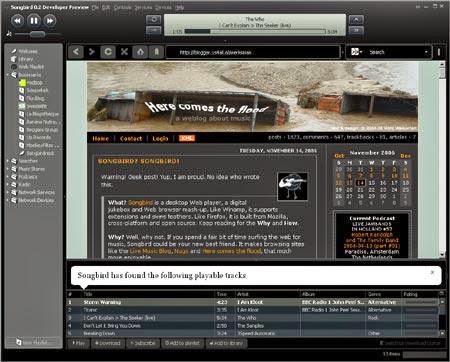Close the playable tracks notification bubble
The height and width of the screenshot is (362, 450).
tap(432, 272)
